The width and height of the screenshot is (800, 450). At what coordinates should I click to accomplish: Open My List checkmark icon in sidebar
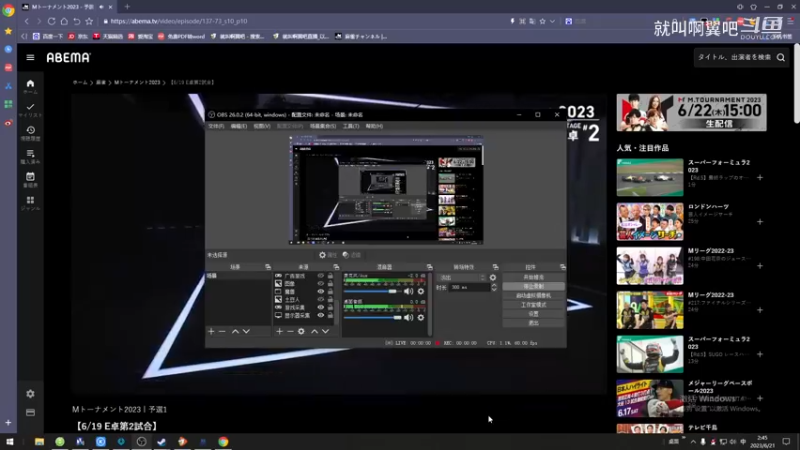point(30,107)
